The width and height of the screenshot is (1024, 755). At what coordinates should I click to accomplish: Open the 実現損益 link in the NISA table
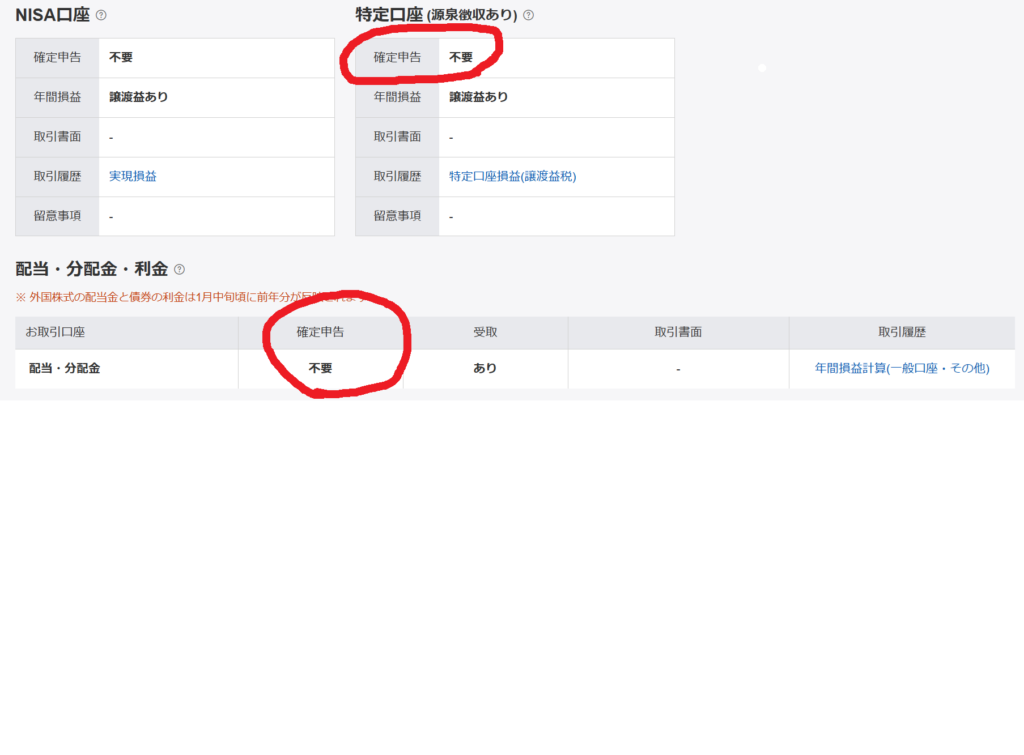(133, 176)
